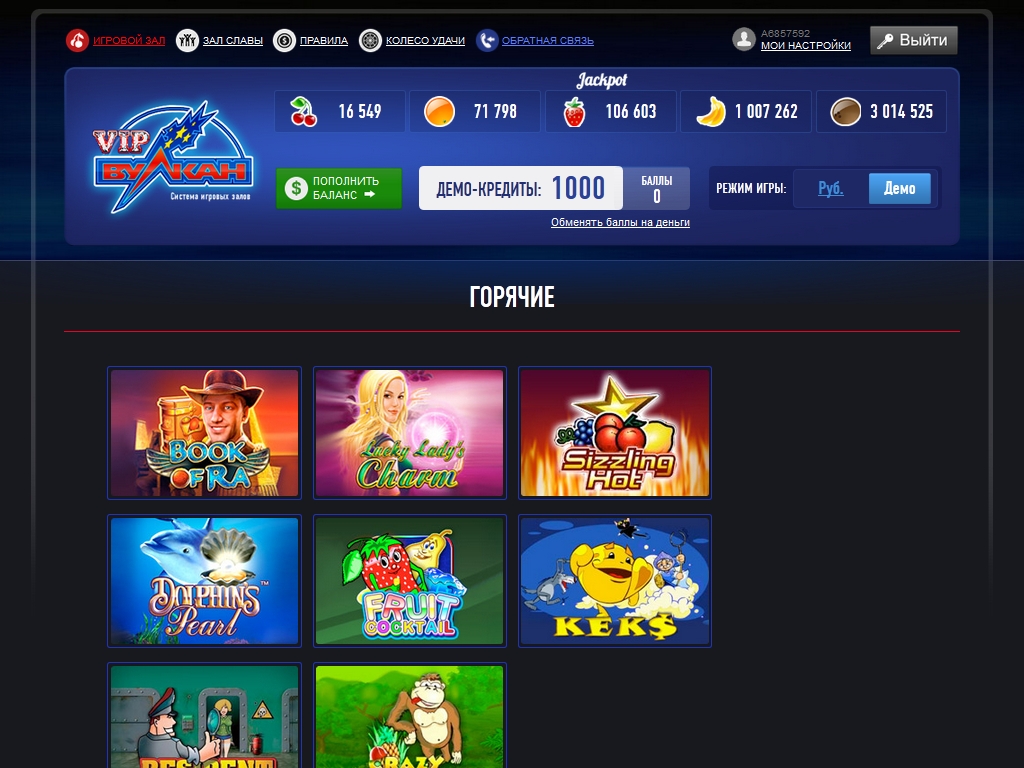Open the Колесо удачи menu link
The width and height of the screenshot is (1024, 768).
click(x=425, y=40)
